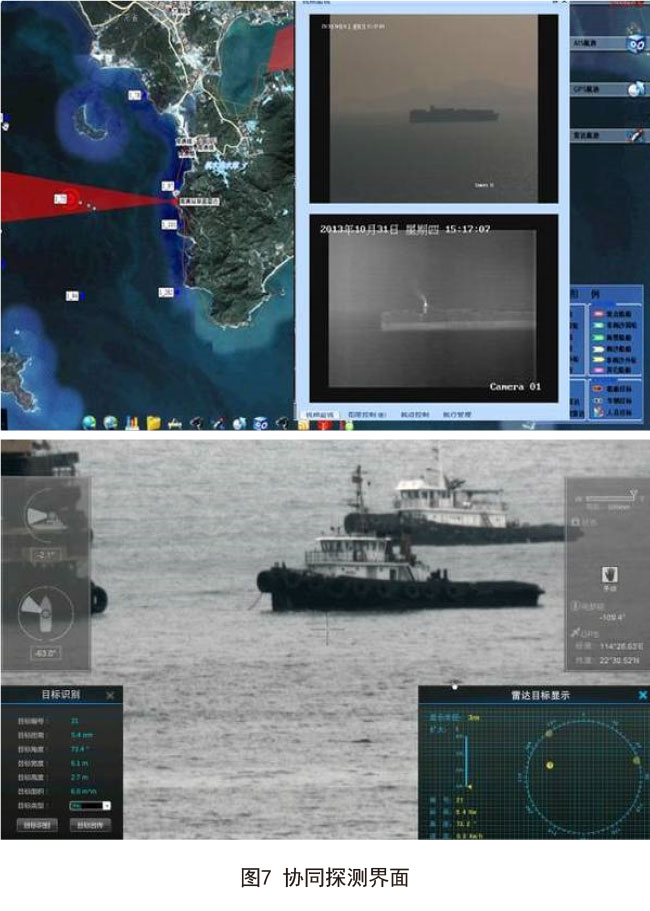Image resolution: width=650 pixels, height=911 pixels.
Task: Click the top camera feed showing the cargo ship
Action: (x=433, y=109)
